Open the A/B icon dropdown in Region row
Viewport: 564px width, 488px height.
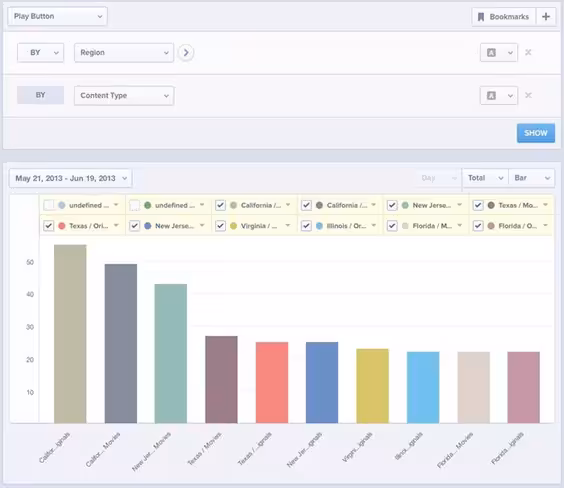click(499, 53)
